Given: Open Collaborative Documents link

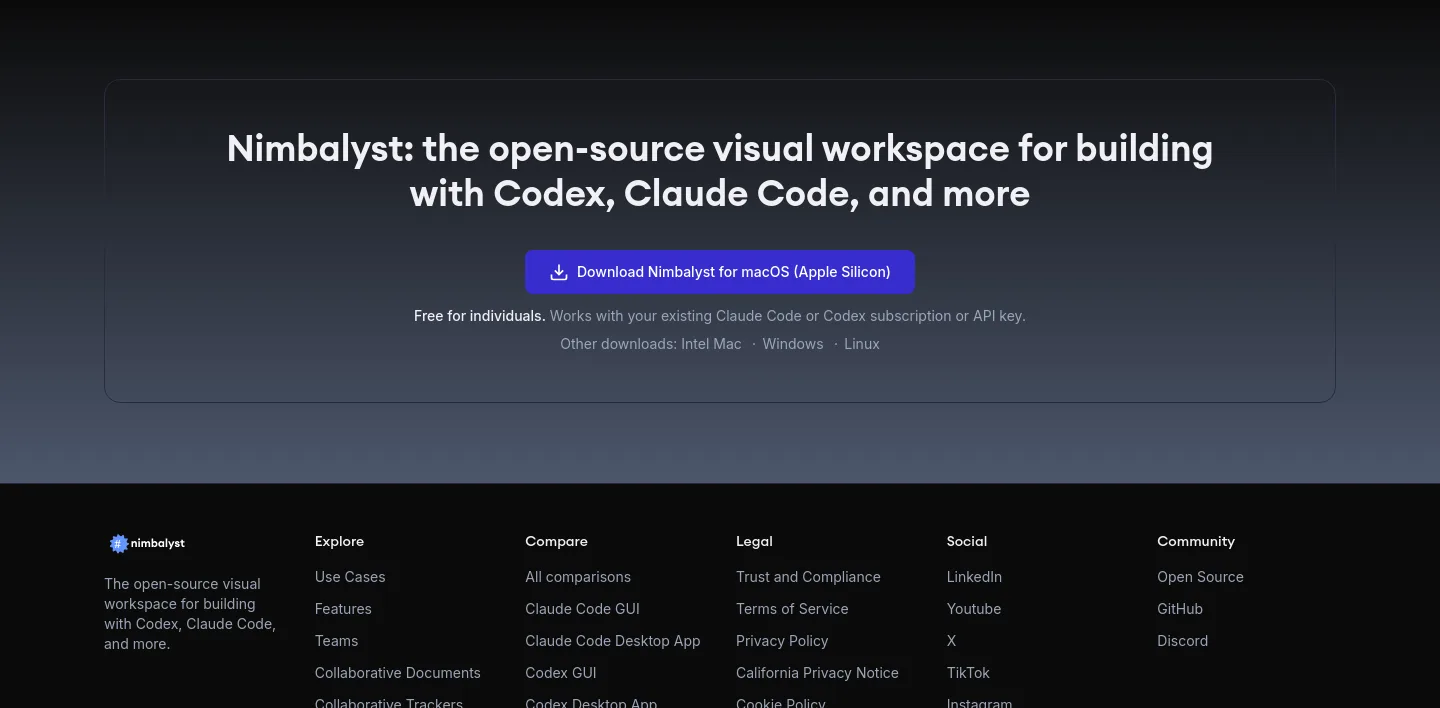Looking at the screenshot, I should pos(398,673).
